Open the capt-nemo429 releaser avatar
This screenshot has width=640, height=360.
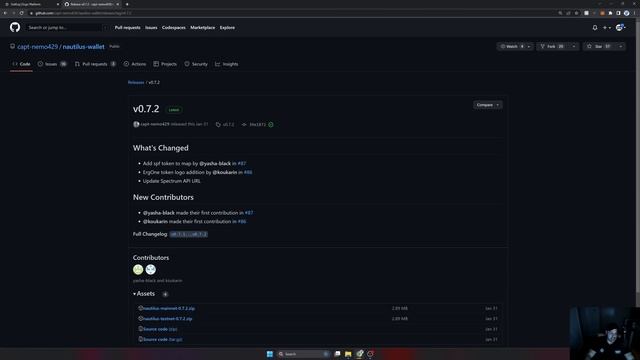(136, 124)
